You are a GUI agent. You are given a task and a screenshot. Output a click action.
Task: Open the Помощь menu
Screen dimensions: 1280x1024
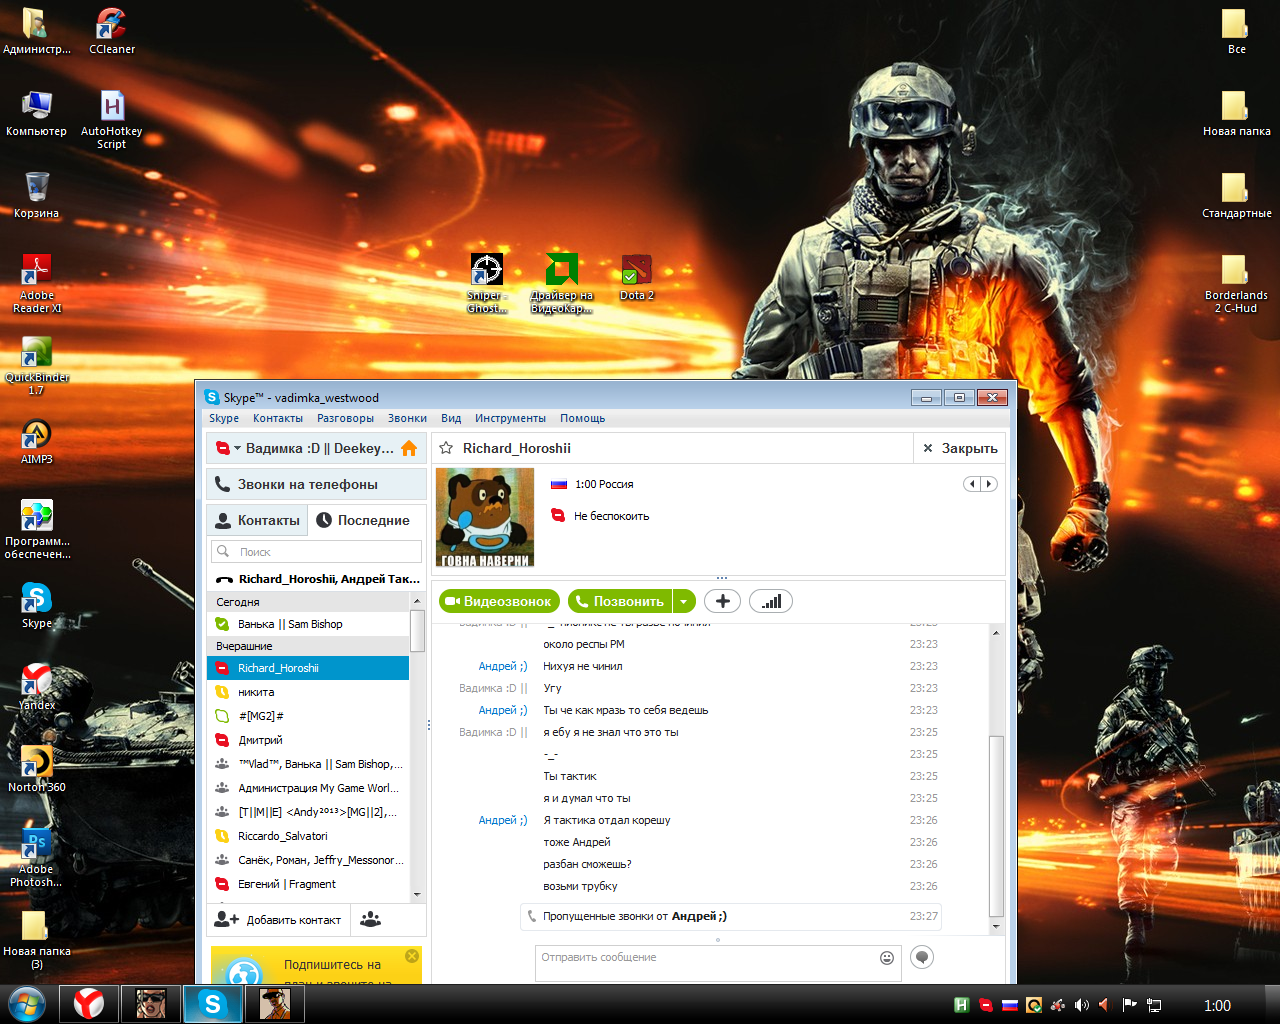click(582, 418)
